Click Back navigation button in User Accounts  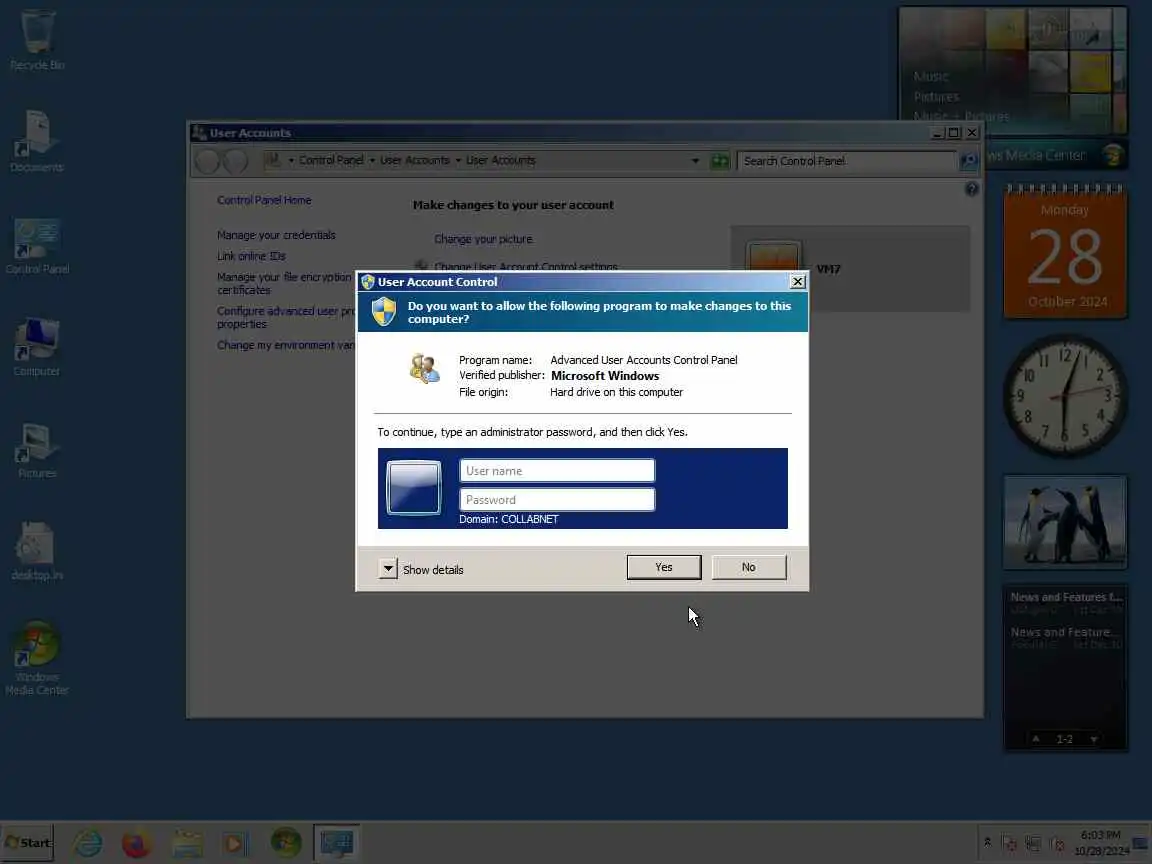click(x=207, y=161)
